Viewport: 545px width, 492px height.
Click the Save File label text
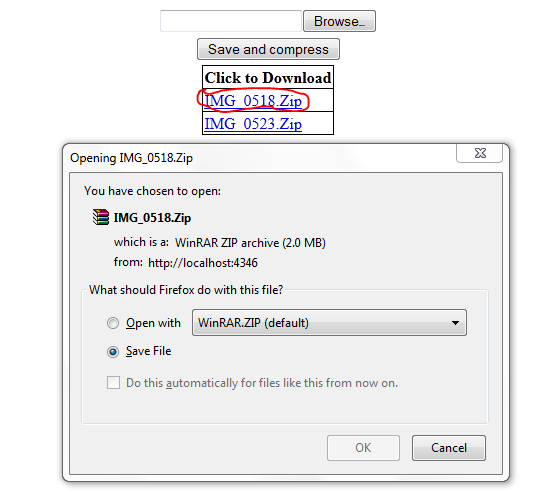148,351
